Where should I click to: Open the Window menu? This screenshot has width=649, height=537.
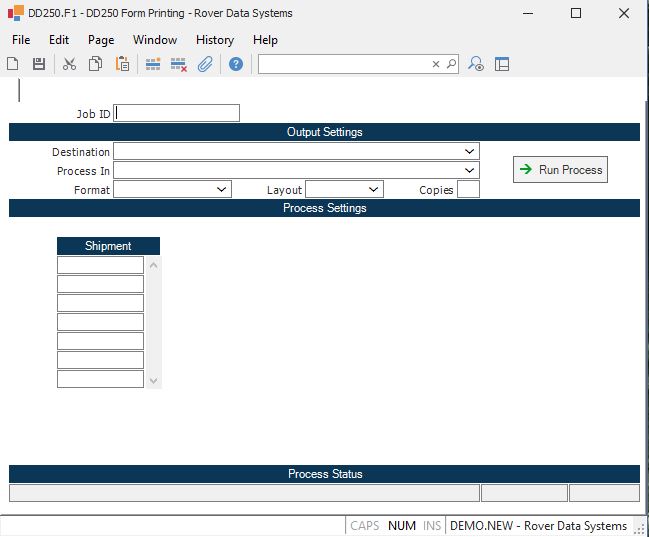click(x=155, y=40)
